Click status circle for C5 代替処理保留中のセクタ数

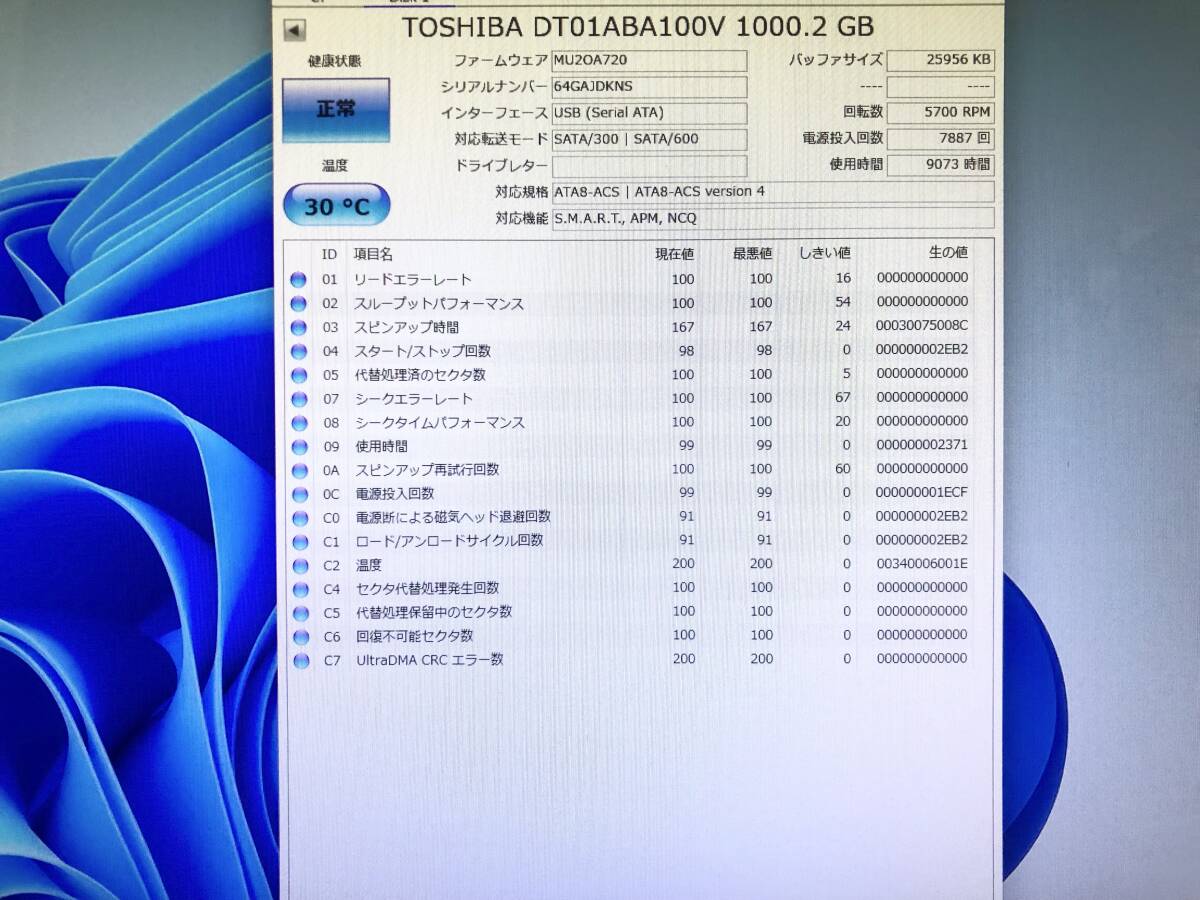300,613
